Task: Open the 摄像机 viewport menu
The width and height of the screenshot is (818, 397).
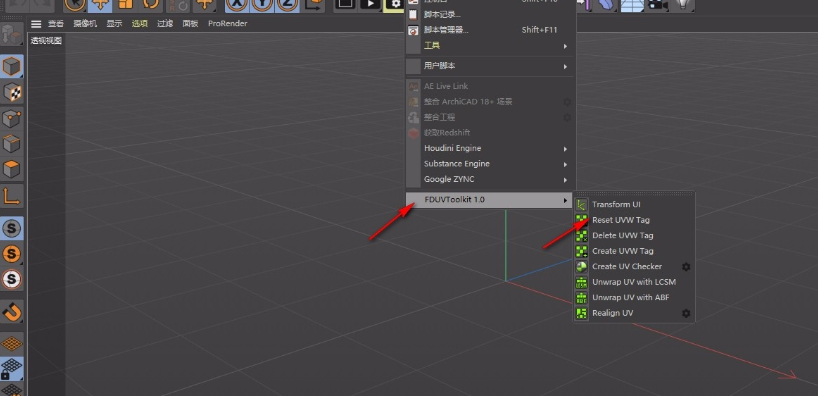Action: tap(85, 23)
